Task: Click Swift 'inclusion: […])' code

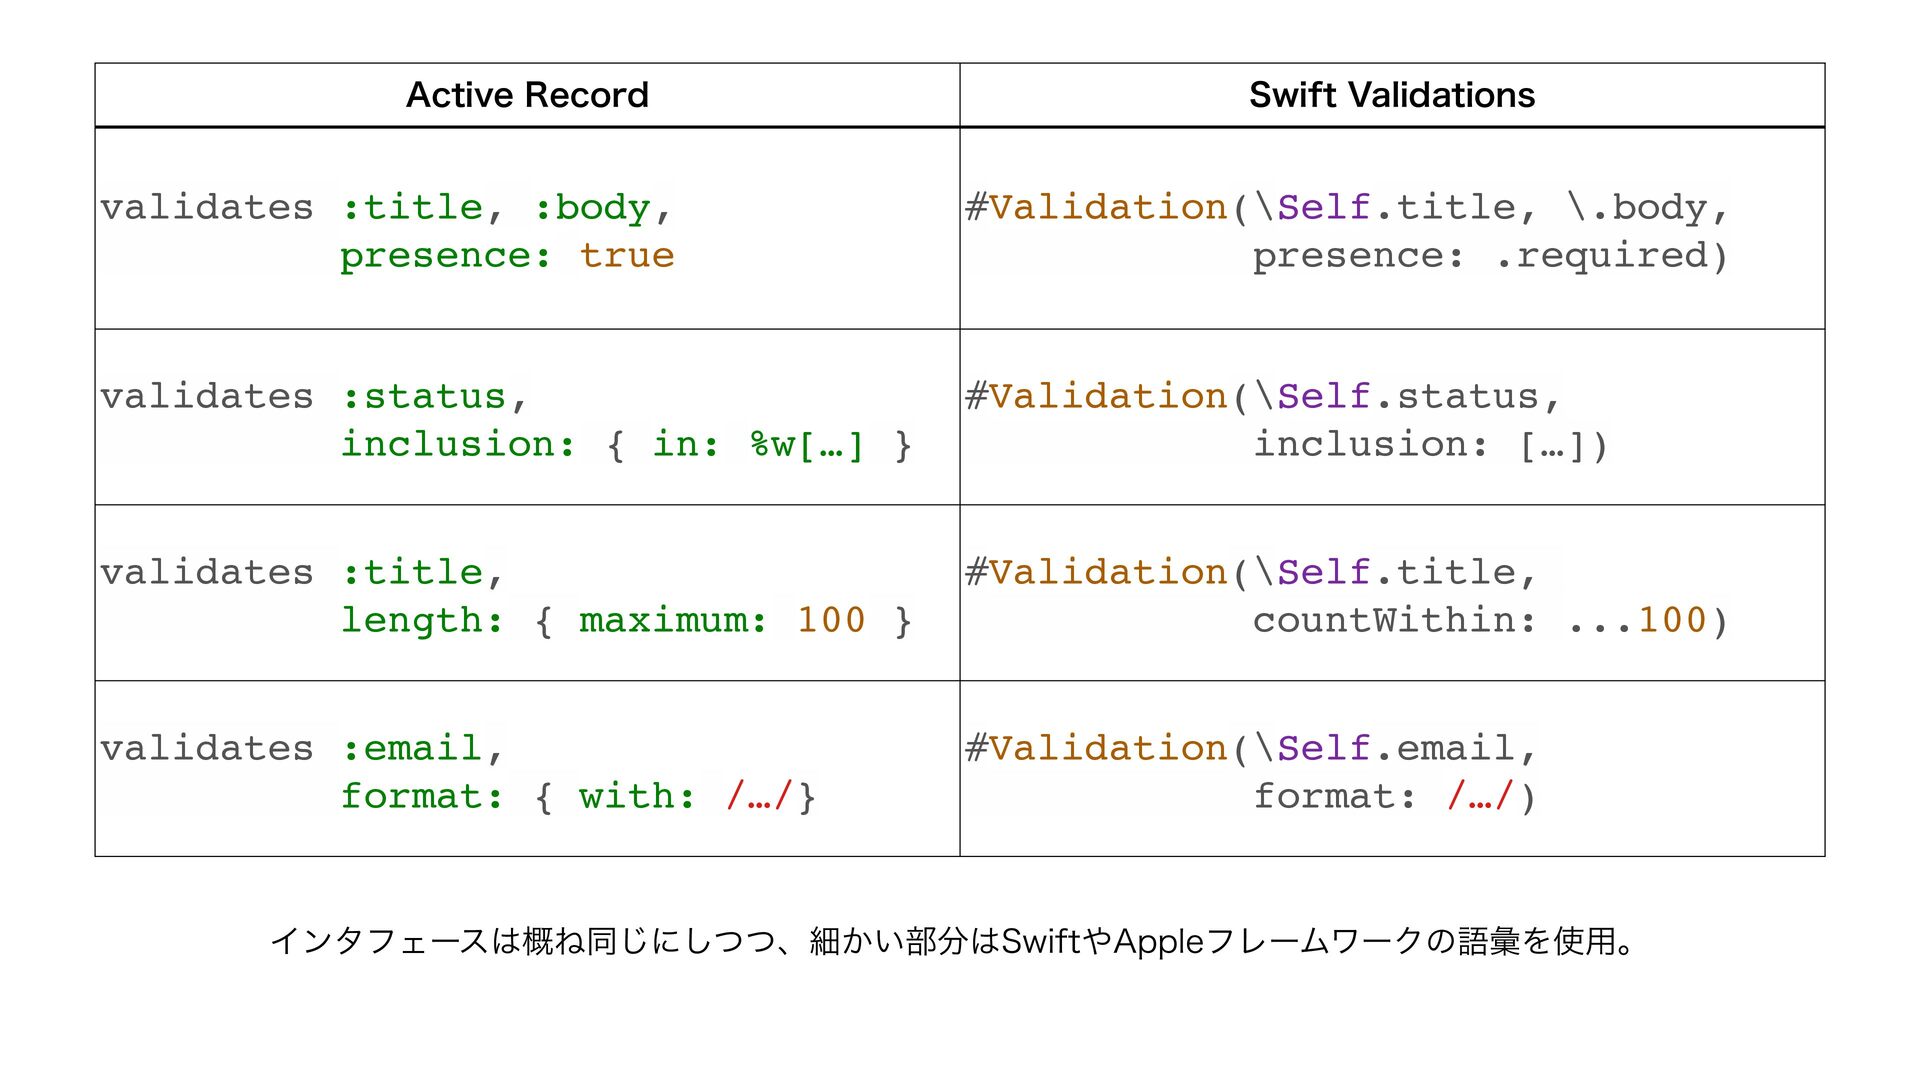Action: pyautogui.click(x=1430, y=445)
